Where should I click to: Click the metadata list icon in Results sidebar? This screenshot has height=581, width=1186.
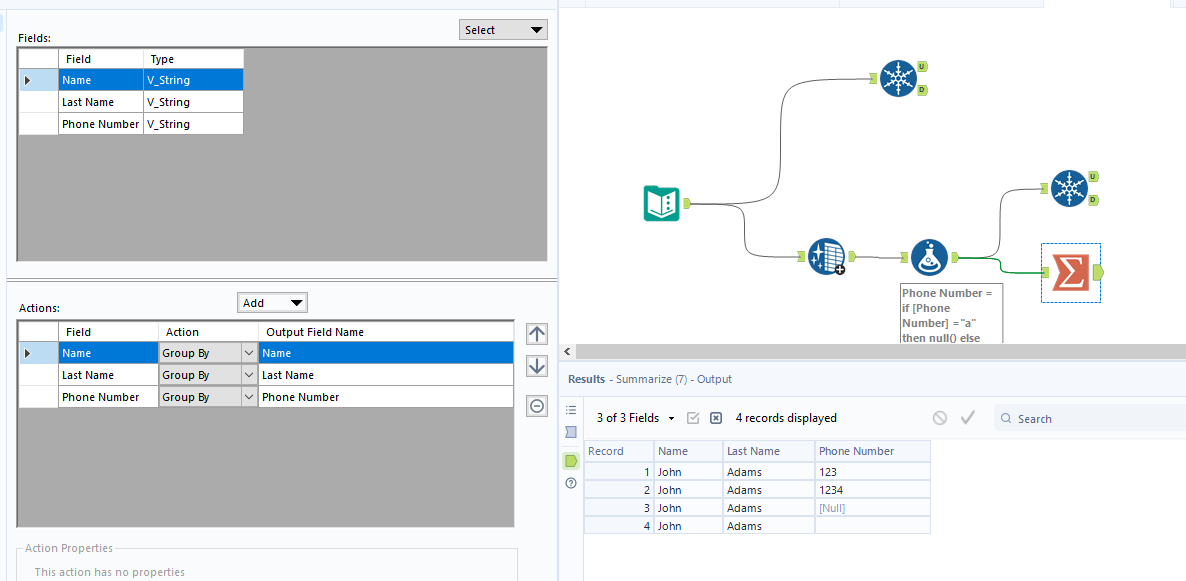[571, 409]
